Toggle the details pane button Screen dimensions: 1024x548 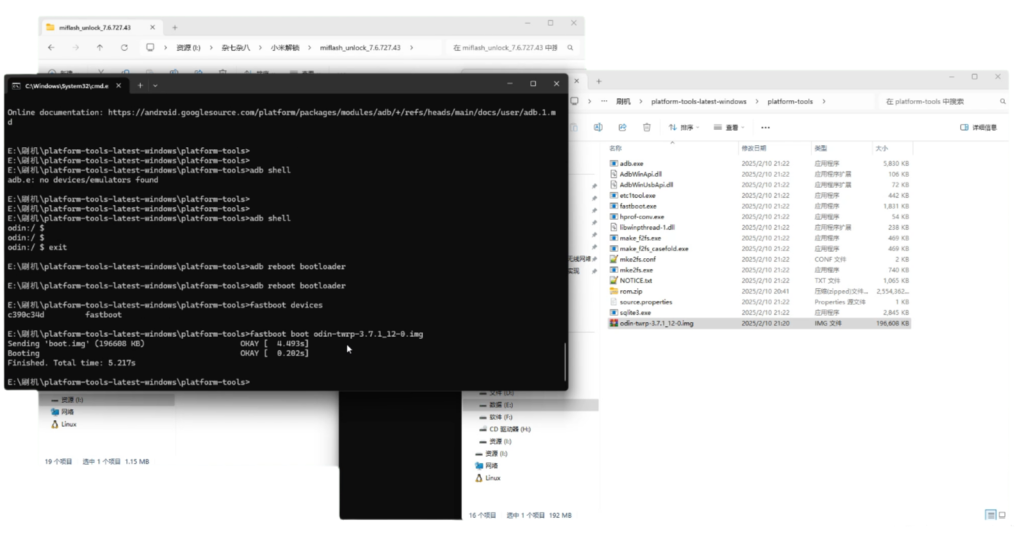point(977,127)
